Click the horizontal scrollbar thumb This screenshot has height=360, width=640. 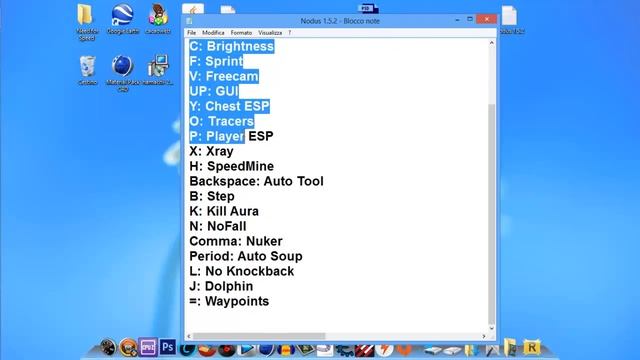[x=259, y=336]
